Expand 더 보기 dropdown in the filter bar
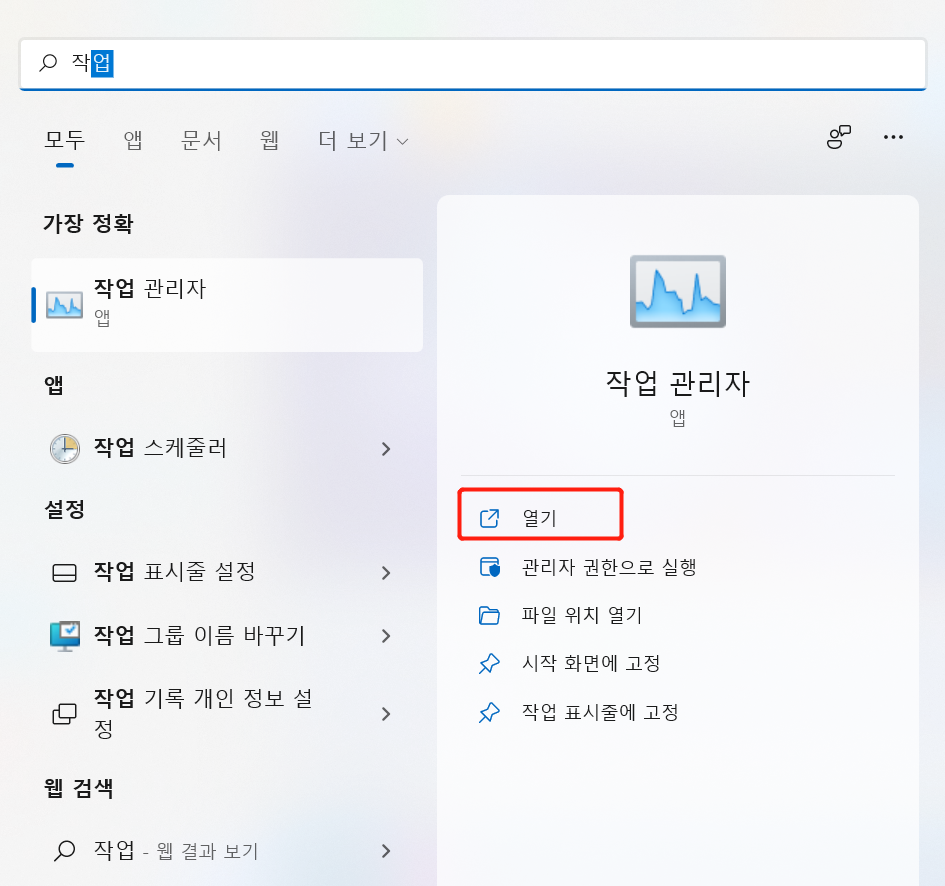The width and height of the screenshot is (945, 886). [x=362, y=141]
